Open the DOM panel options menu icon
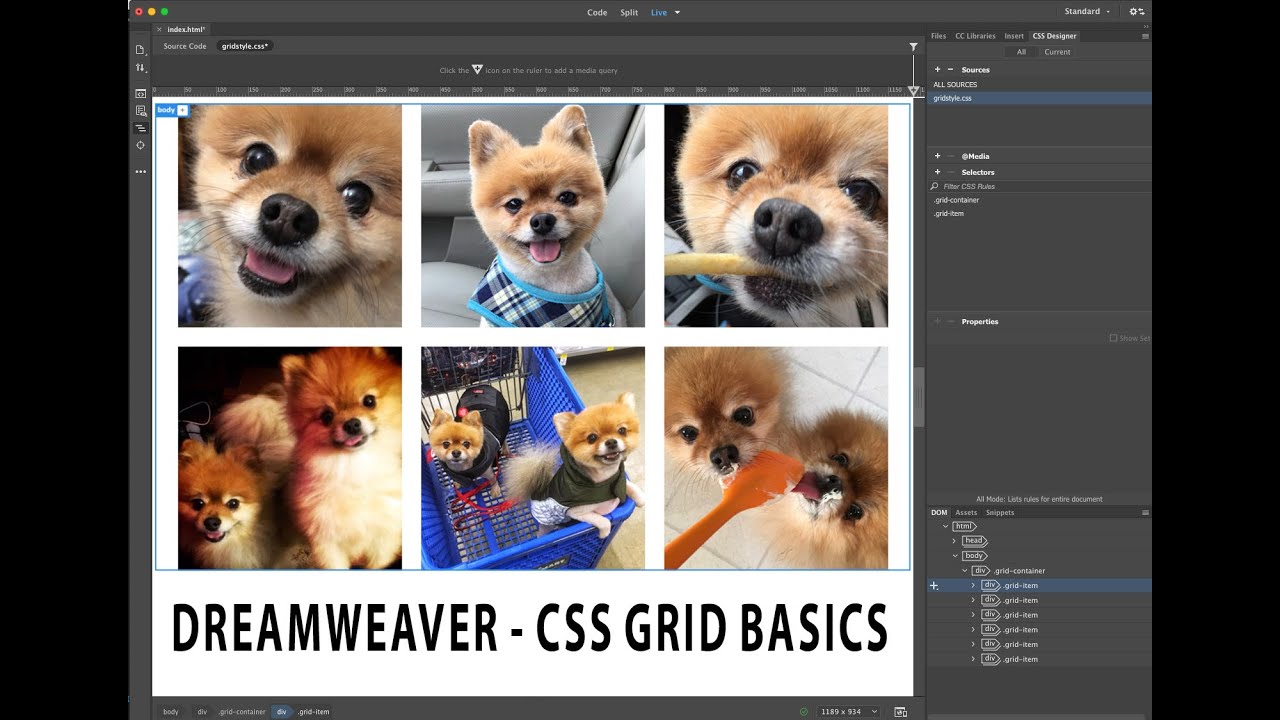The width and height of the screenshot is (1280, 720). tap(1145, 512)
